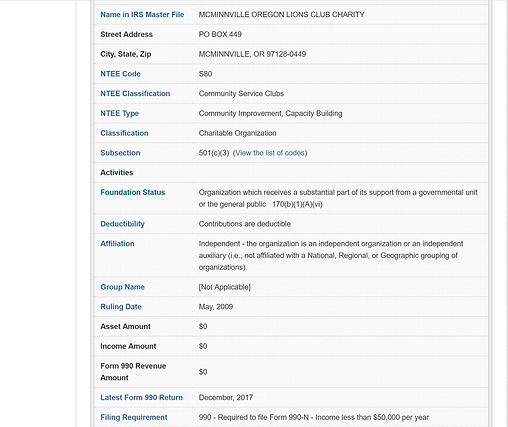Click the 170(b)(1)(A)(vi) code text
This screenshot has width=508, height=427.
pos(297,204)
